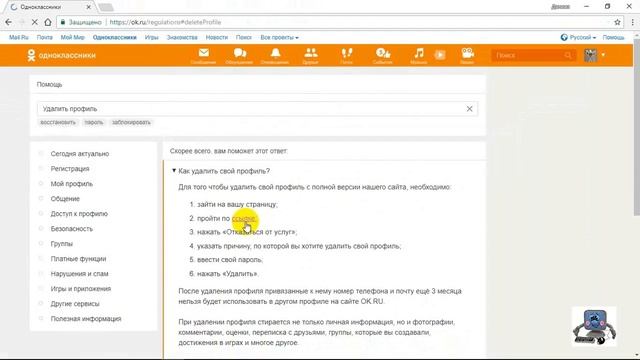The width and height of the screenshot is (640, 360).
Task: Open Chrome three-dot menu
Action: tap(633, 22)
